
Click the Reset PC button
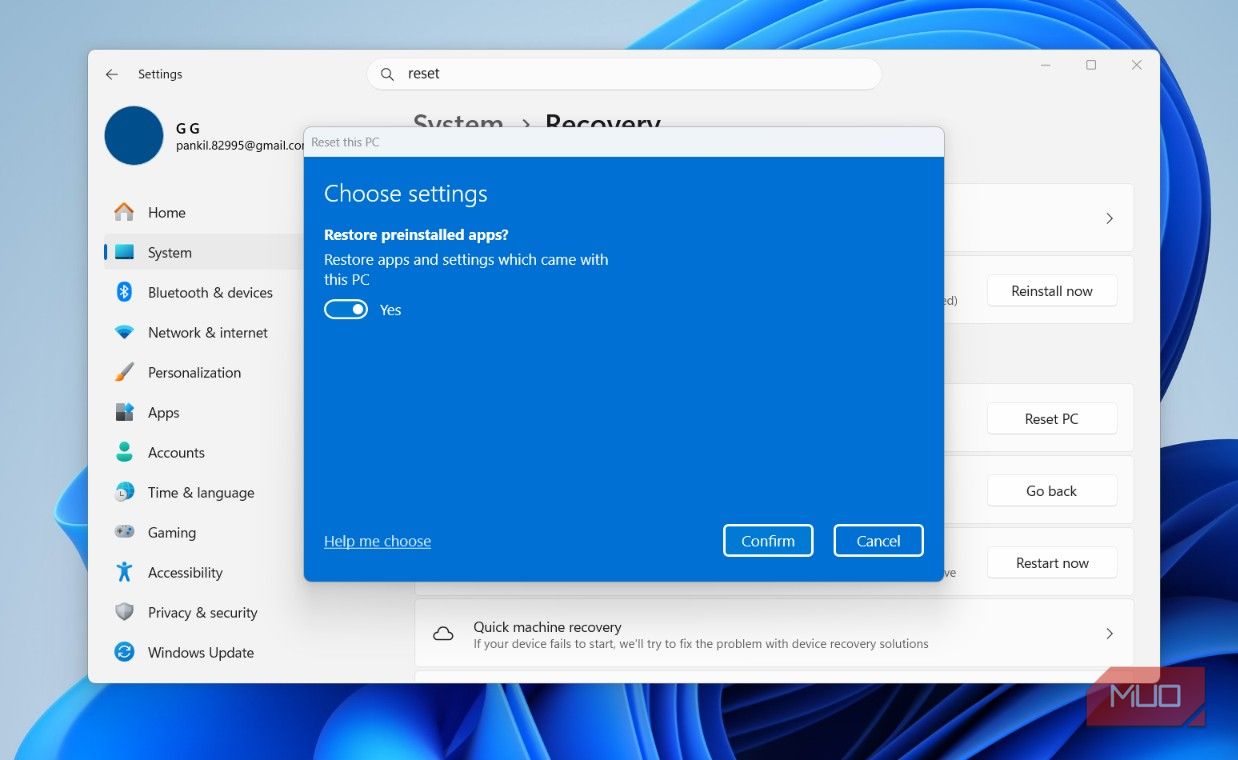click(x=1052, y=419)
